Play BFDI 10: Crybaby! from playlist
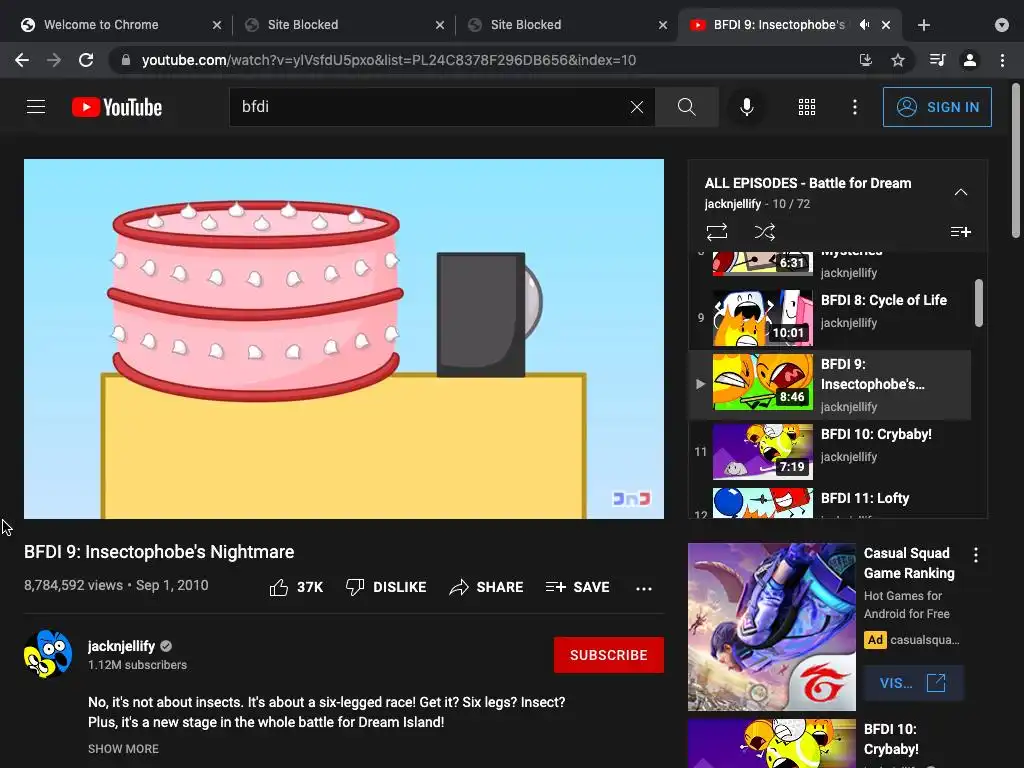 (x=829, y=452)
